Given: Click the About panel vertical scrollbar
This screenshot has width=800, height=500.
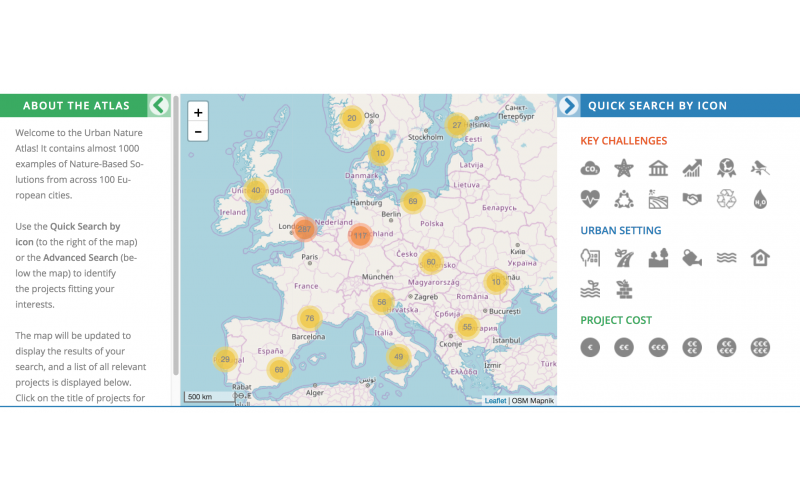Looking at the screenshot, I should tap(176, 240).
